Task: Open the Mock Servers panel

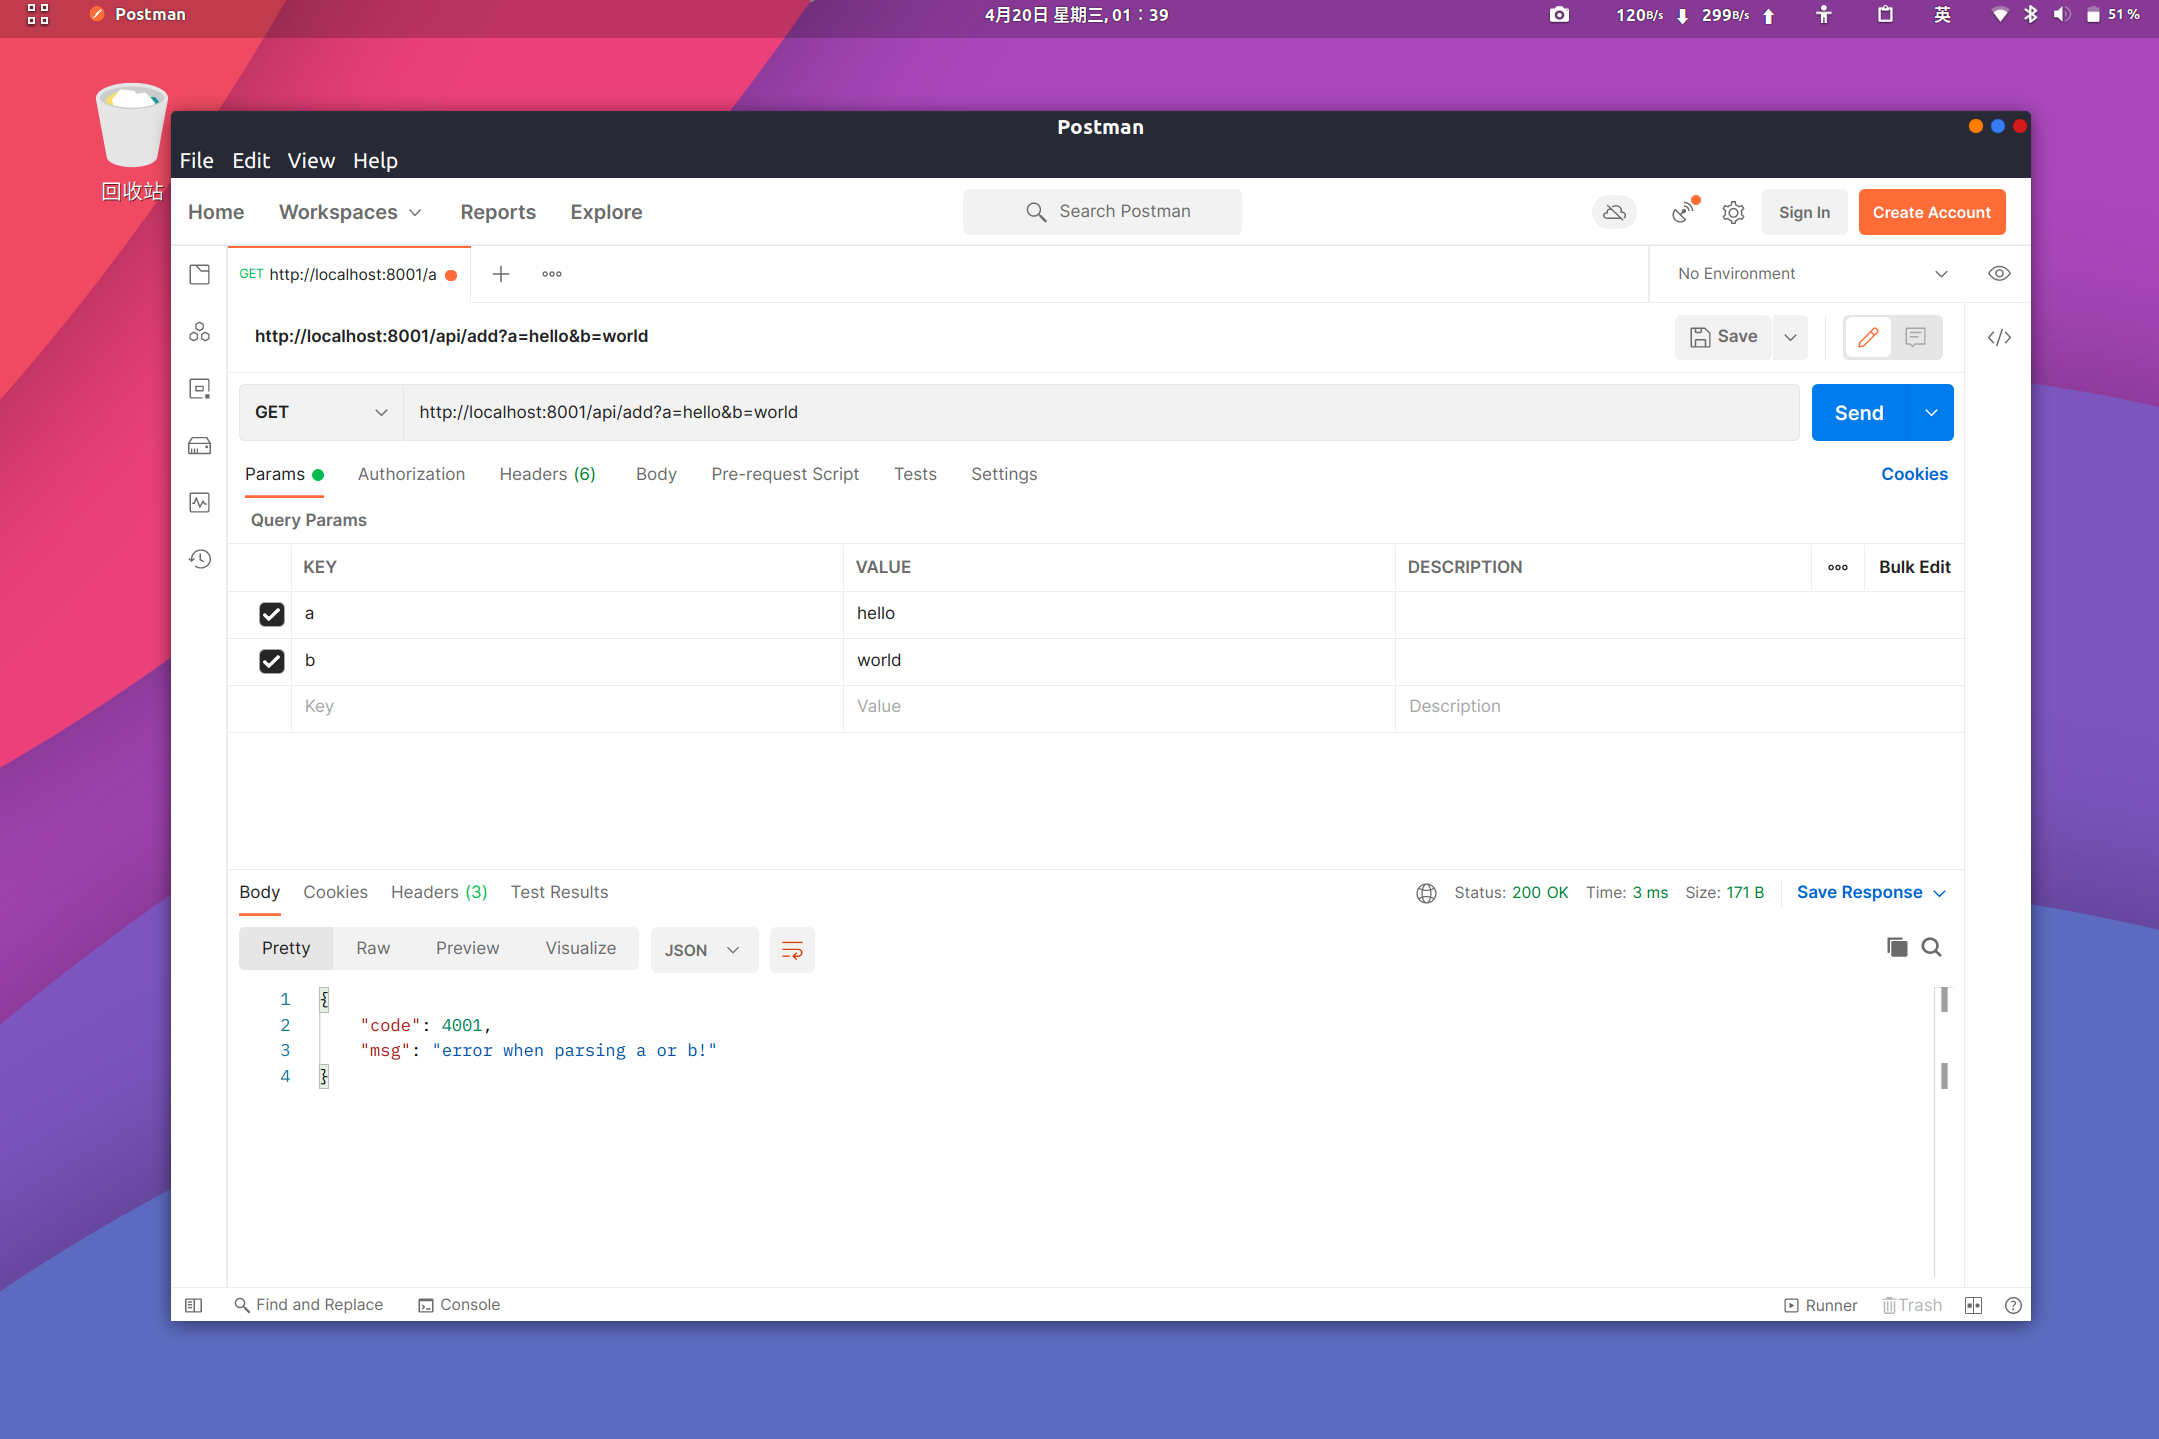Action: 199,445
